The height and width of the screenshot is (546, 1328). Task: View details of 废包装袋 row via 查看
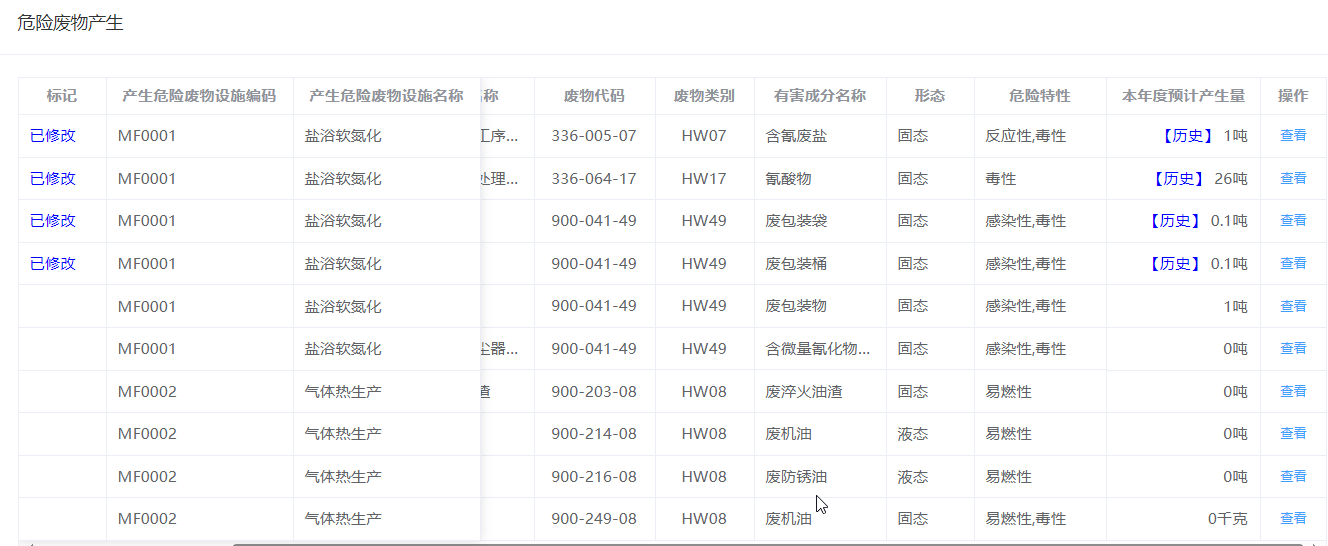[1293, 221]
